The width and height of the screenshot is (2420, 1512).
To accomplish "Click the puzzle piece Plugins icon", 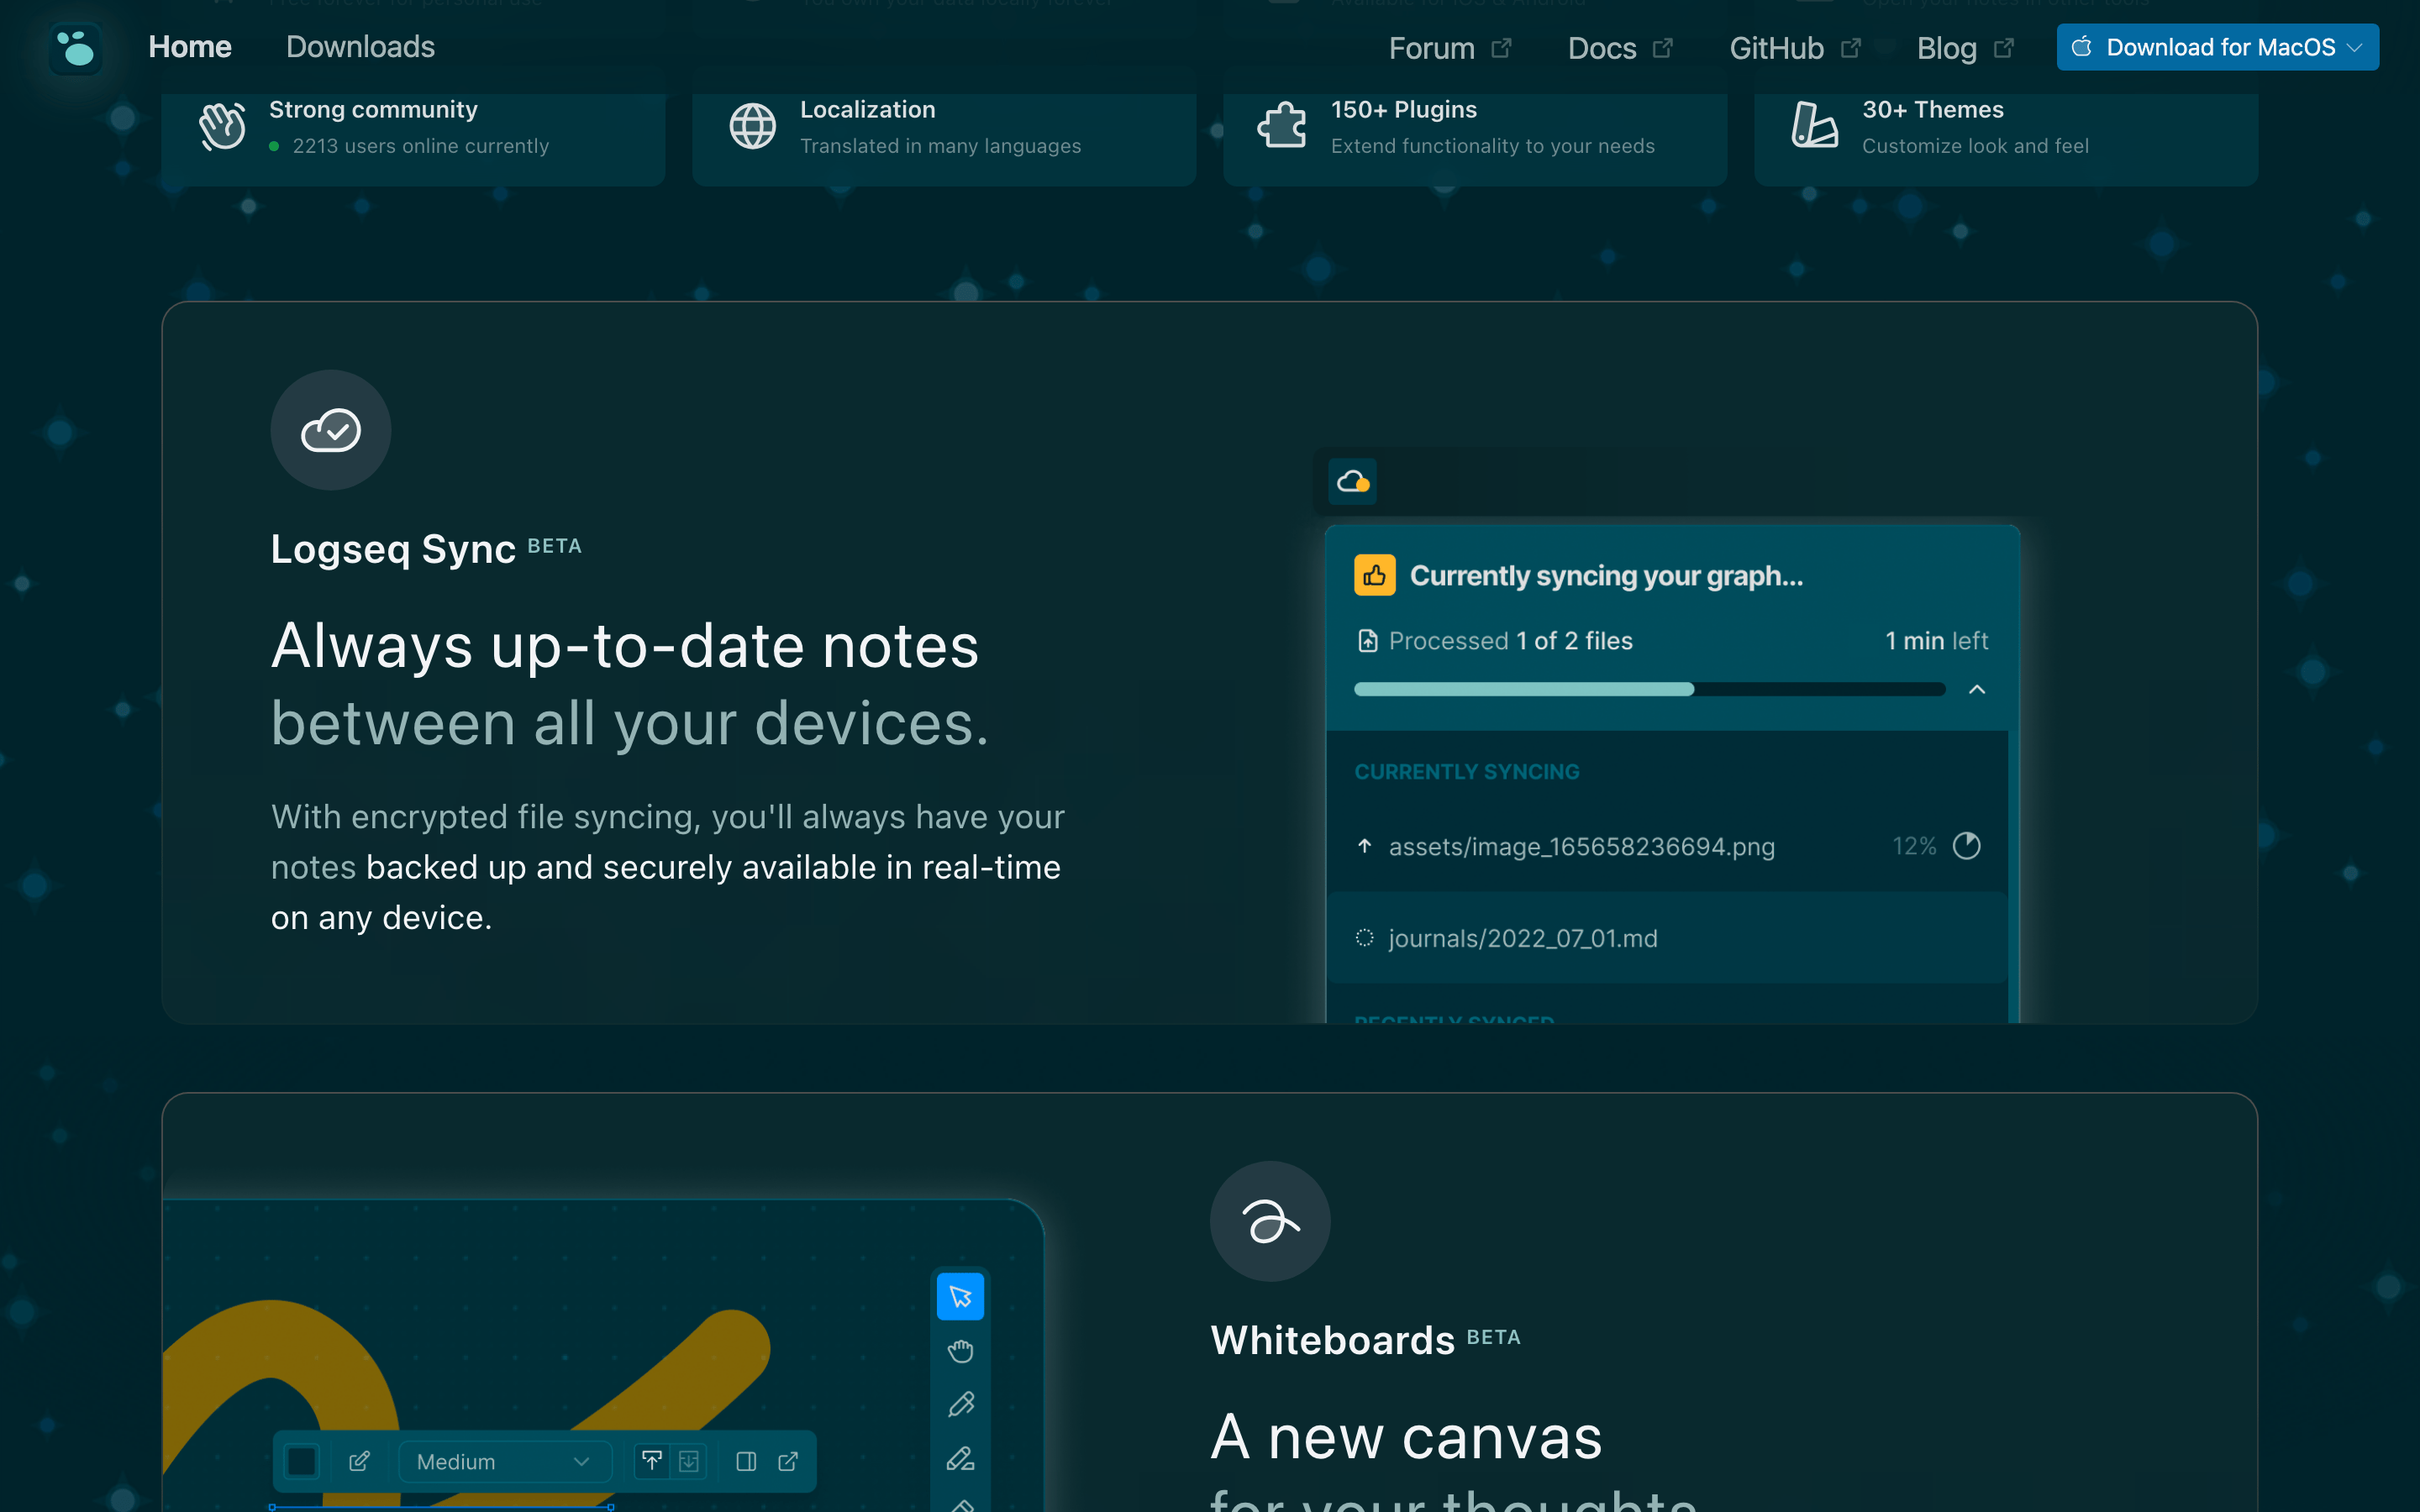I will (x=1282, y=126).
